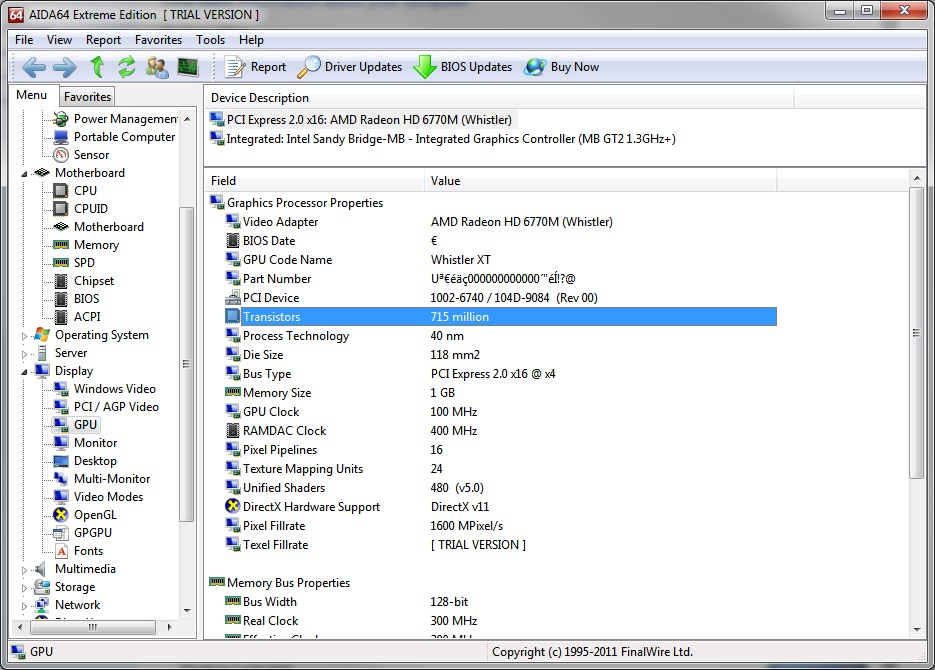This screenshot has width=935, height=670.
Task: Expand the Network tree node
Action: point(24,605)
